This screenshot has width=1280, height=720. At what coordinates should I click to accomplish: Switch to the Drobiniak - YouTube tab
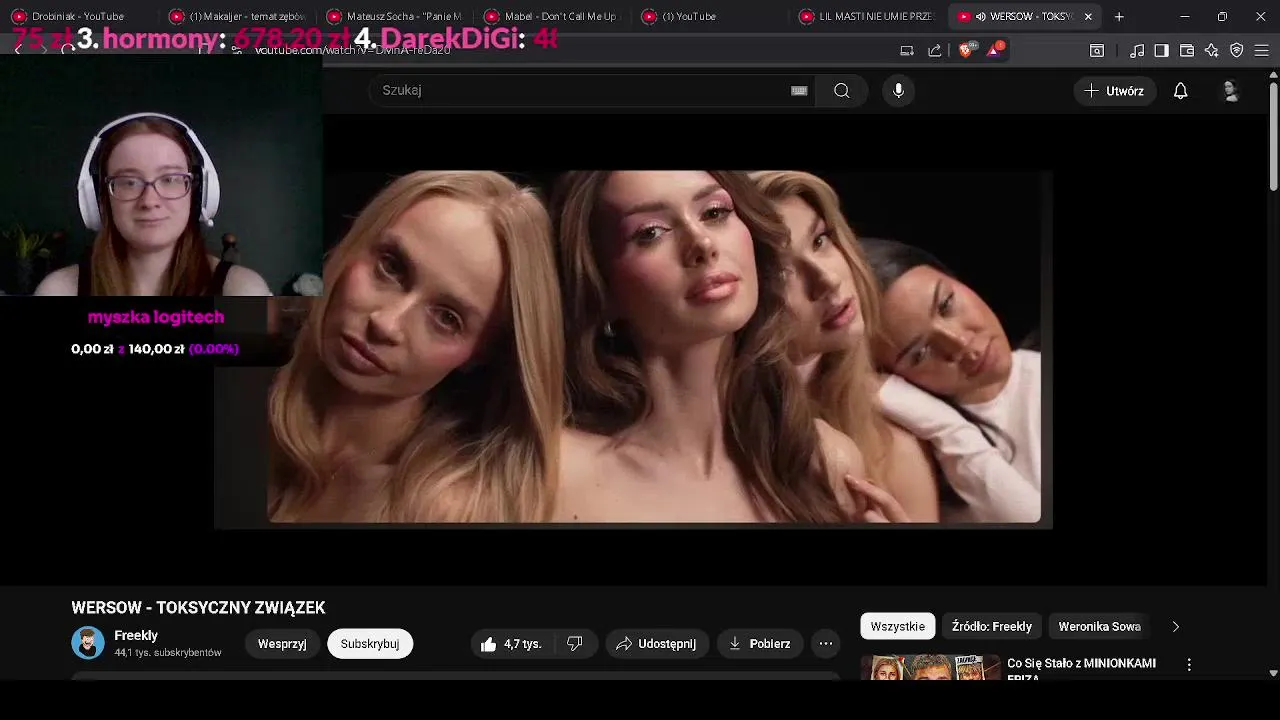(x=80, y=17)
